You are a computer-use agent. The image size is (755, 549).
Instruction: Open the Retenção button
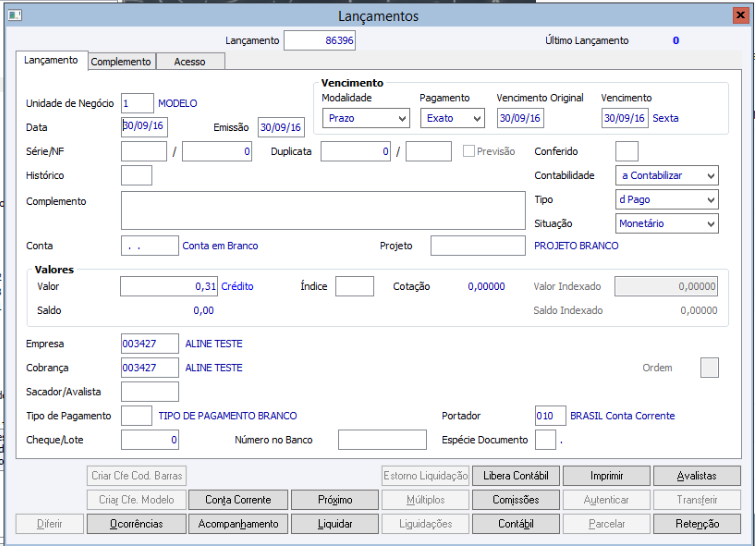tap(697, 524)
